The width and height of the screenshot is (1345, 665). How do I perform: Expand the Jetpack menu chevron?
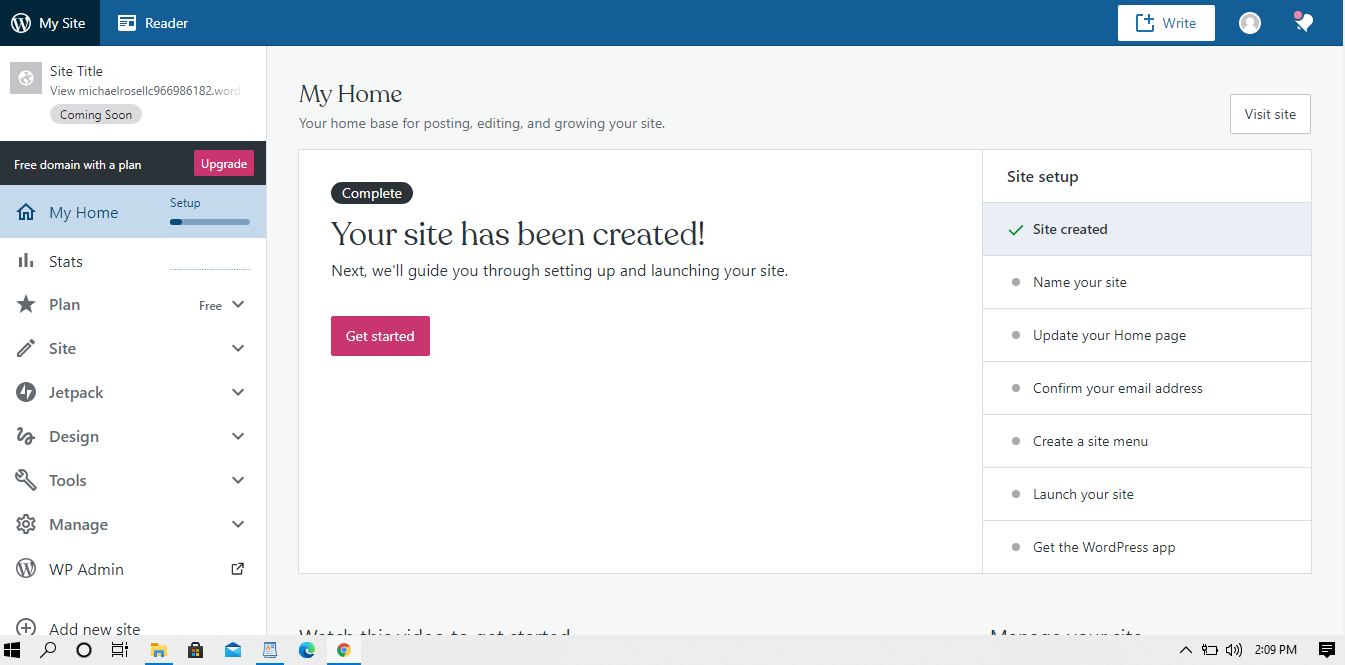(238, 393)
